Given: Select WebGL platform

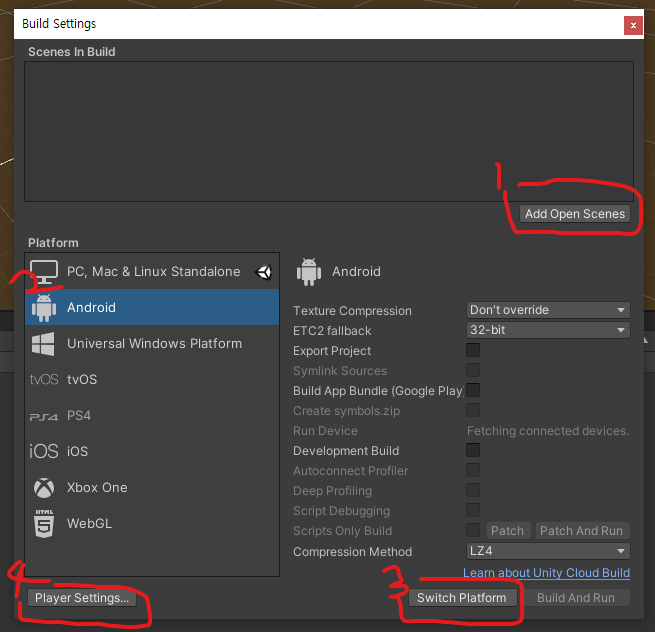Looking at the screenshot, I should pos(152,523).
